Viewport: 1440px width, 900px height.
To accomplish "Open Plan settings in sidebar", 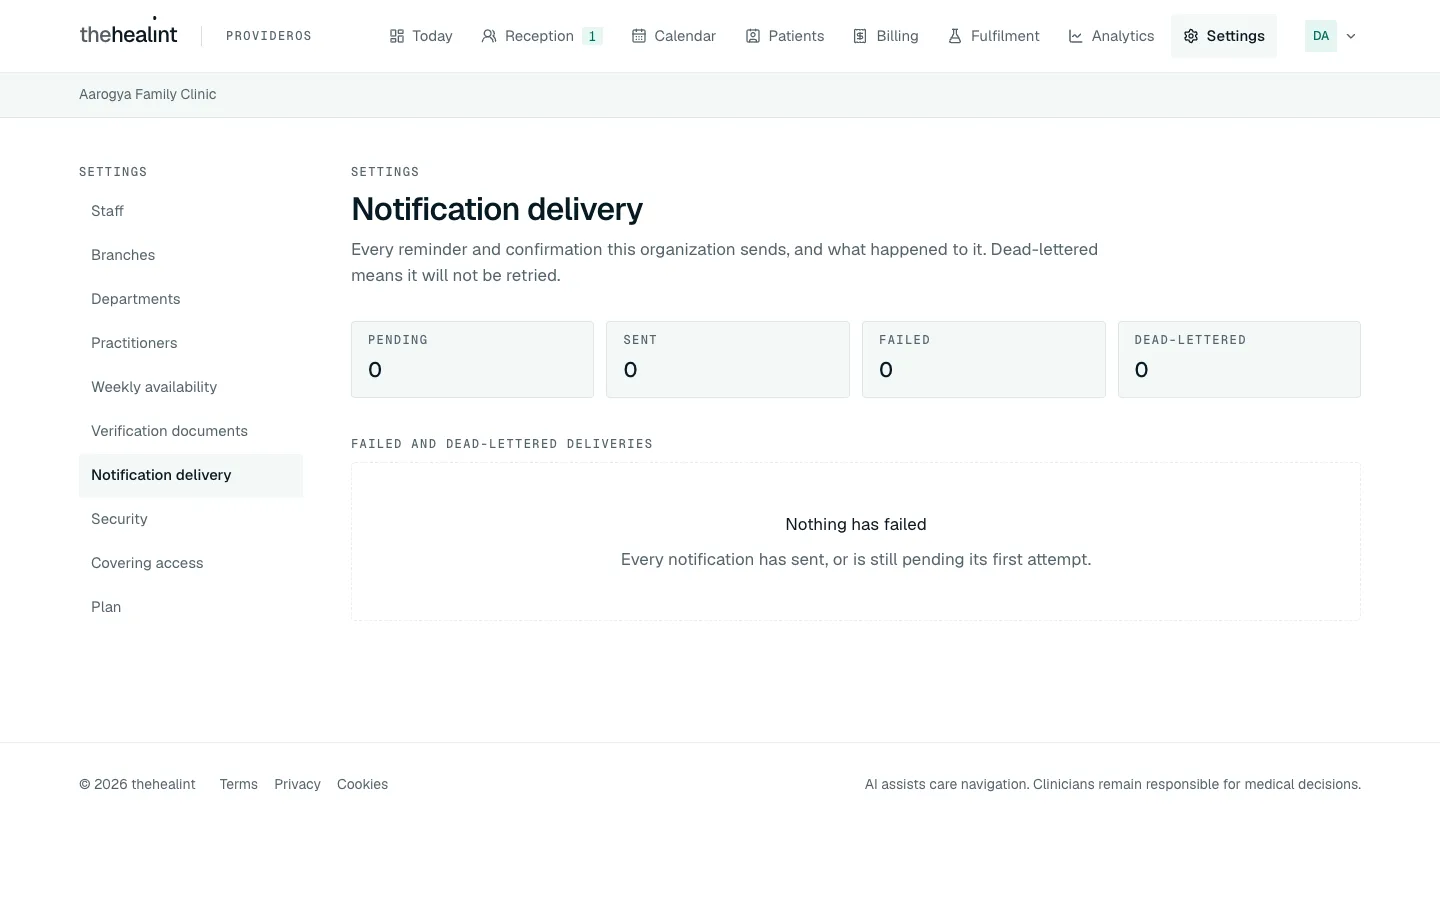I will tap(191, 607).
